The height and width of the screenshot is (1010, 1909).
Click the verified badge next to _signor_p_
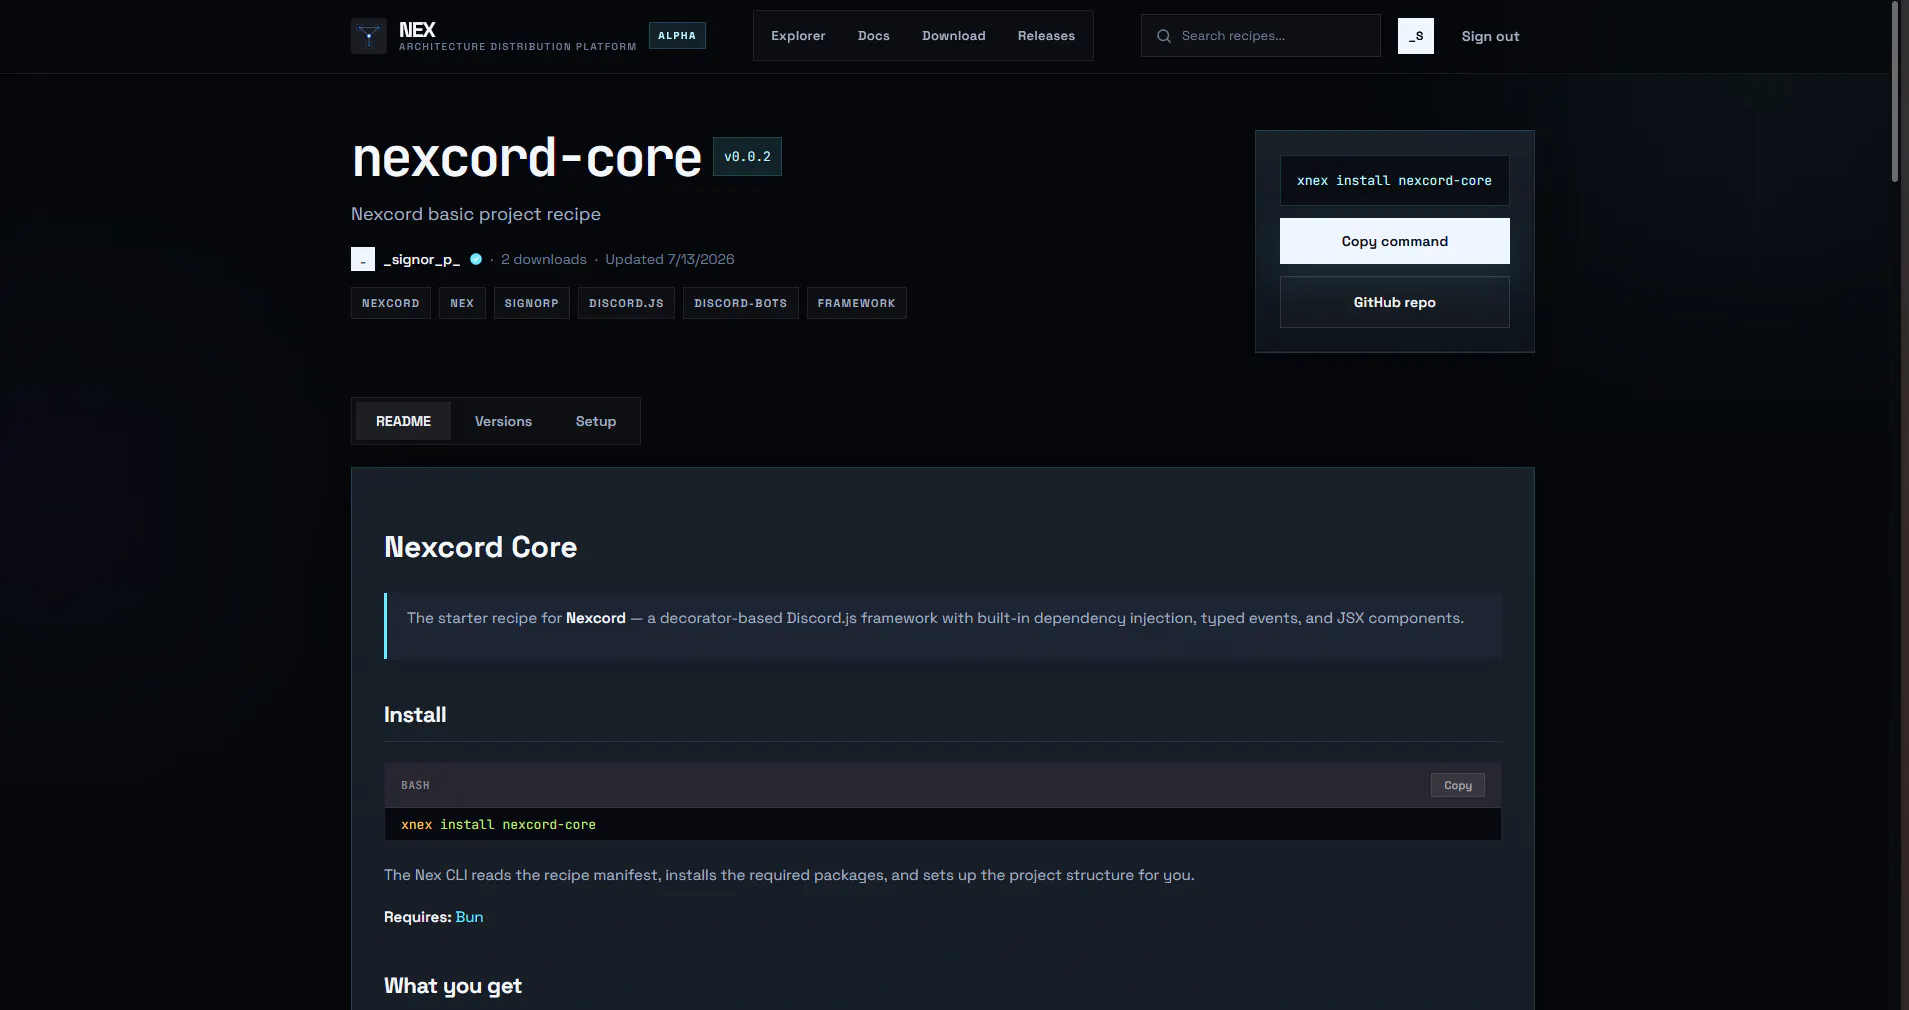click(x=476, y=259)
